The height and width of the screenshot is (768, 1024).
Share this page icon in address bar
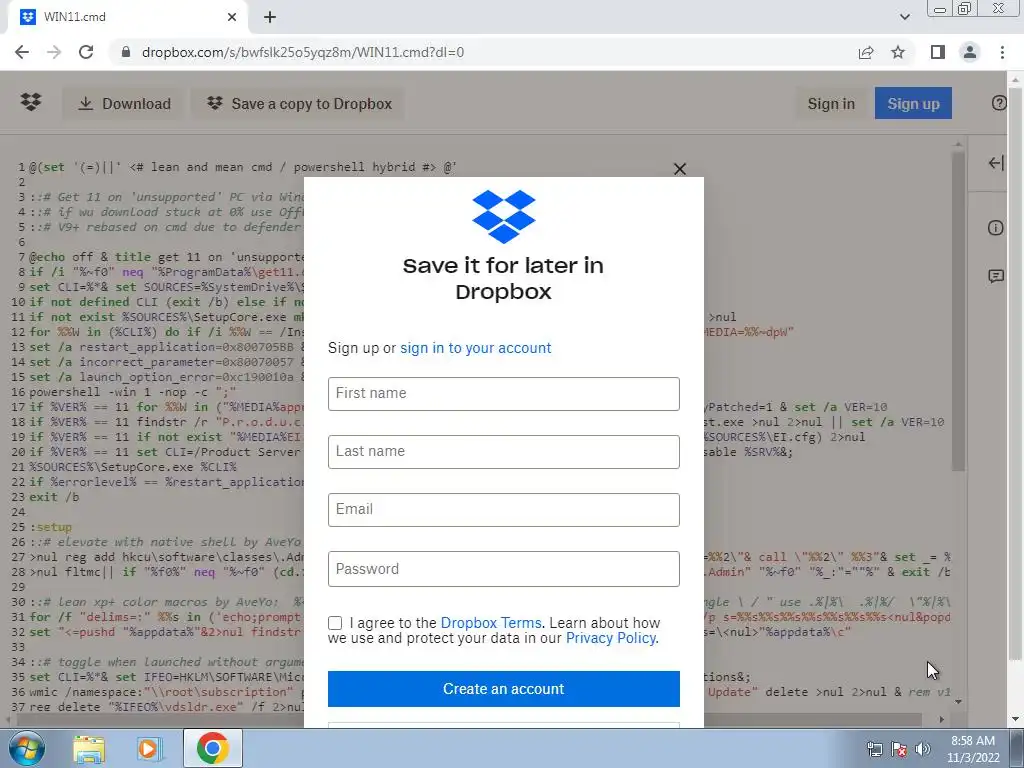click(x=866, y=52)
